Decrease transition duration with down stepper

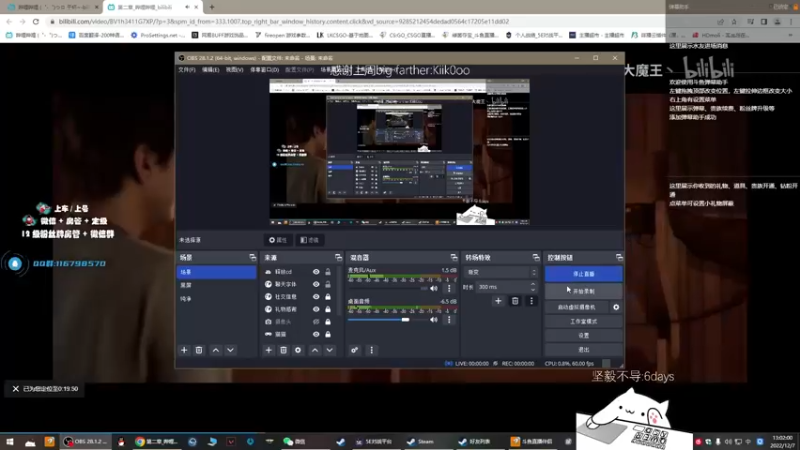(533, 289)
